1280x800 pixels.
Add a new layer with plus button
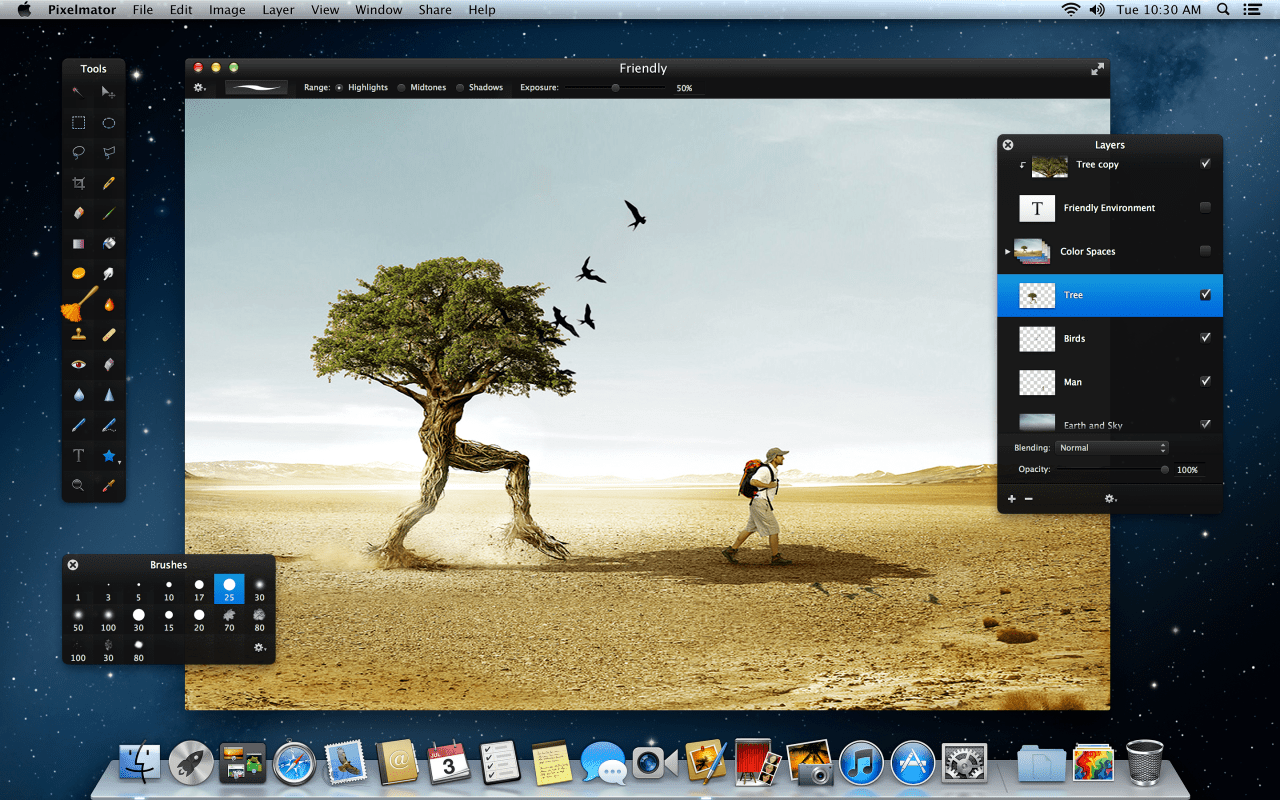click(x=1011, y=499)
